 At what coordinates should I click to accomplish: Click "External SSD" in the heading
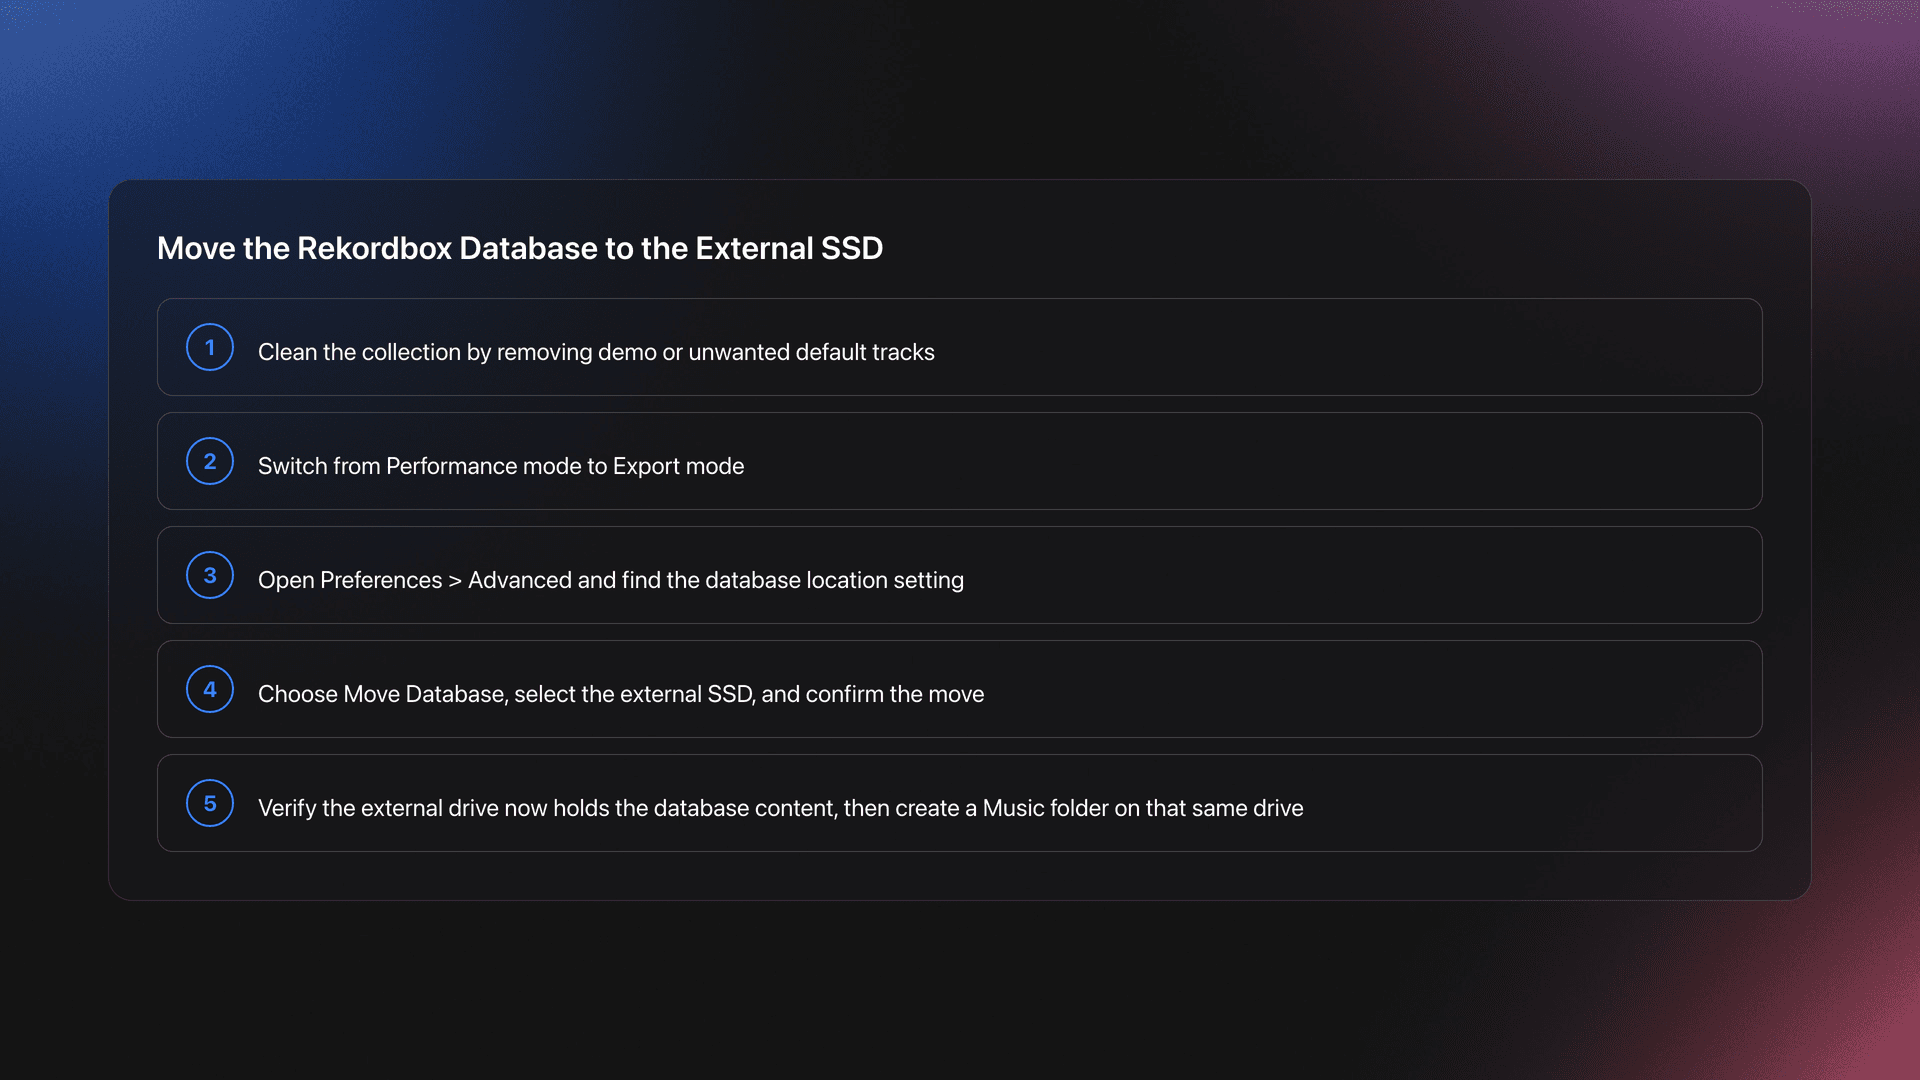(x=789, y=248)
